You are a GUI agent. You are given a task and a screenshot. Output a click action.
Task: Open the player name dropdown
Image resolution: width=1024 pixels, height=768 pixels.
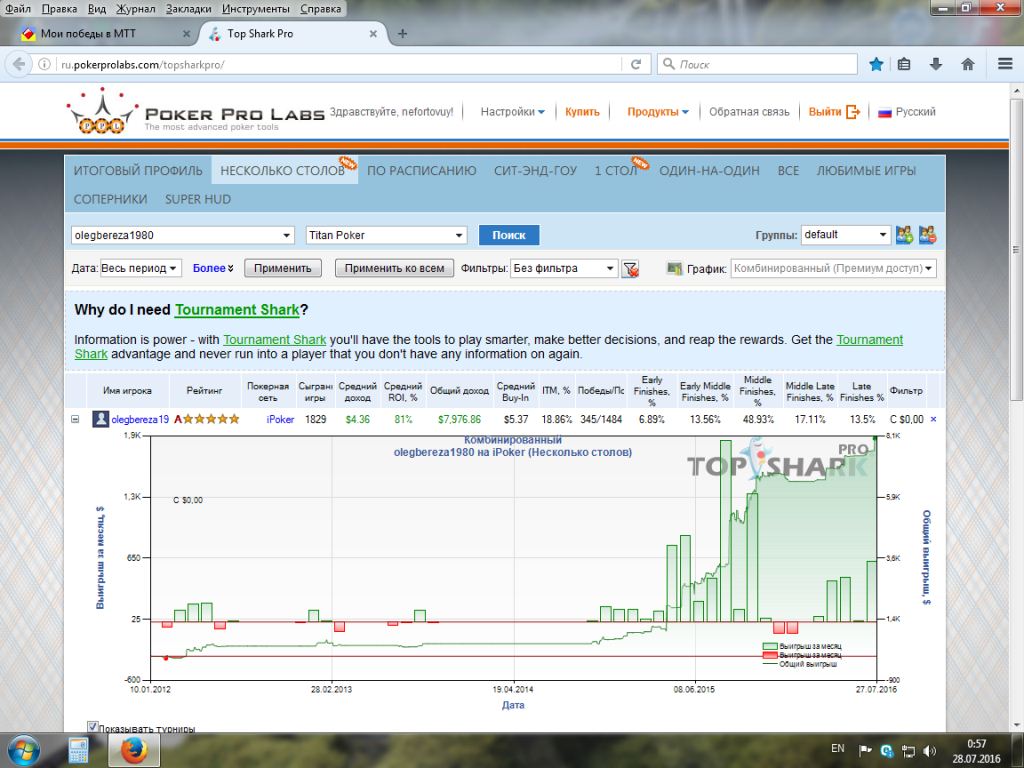coord(182,235)
